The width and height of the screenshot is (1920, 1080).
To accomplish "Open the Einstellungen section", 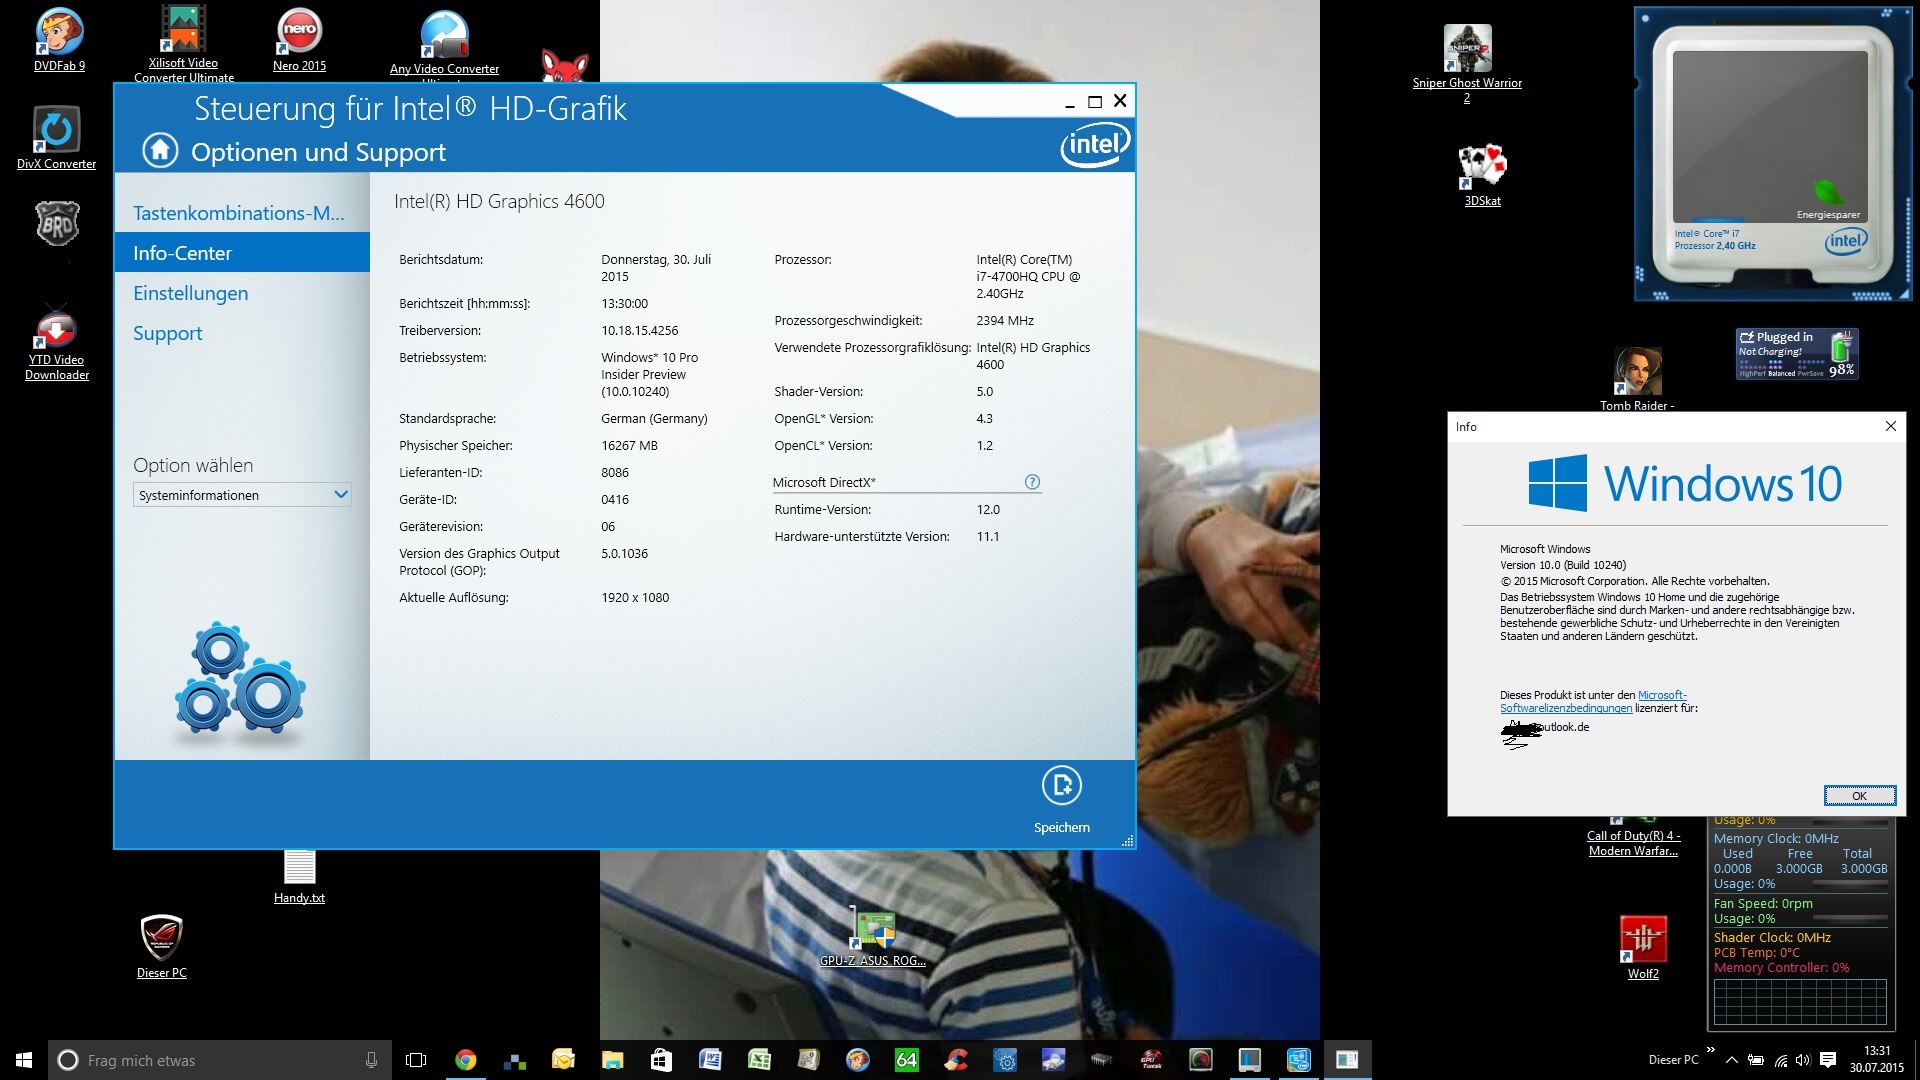I will click(x=190, y=293).
